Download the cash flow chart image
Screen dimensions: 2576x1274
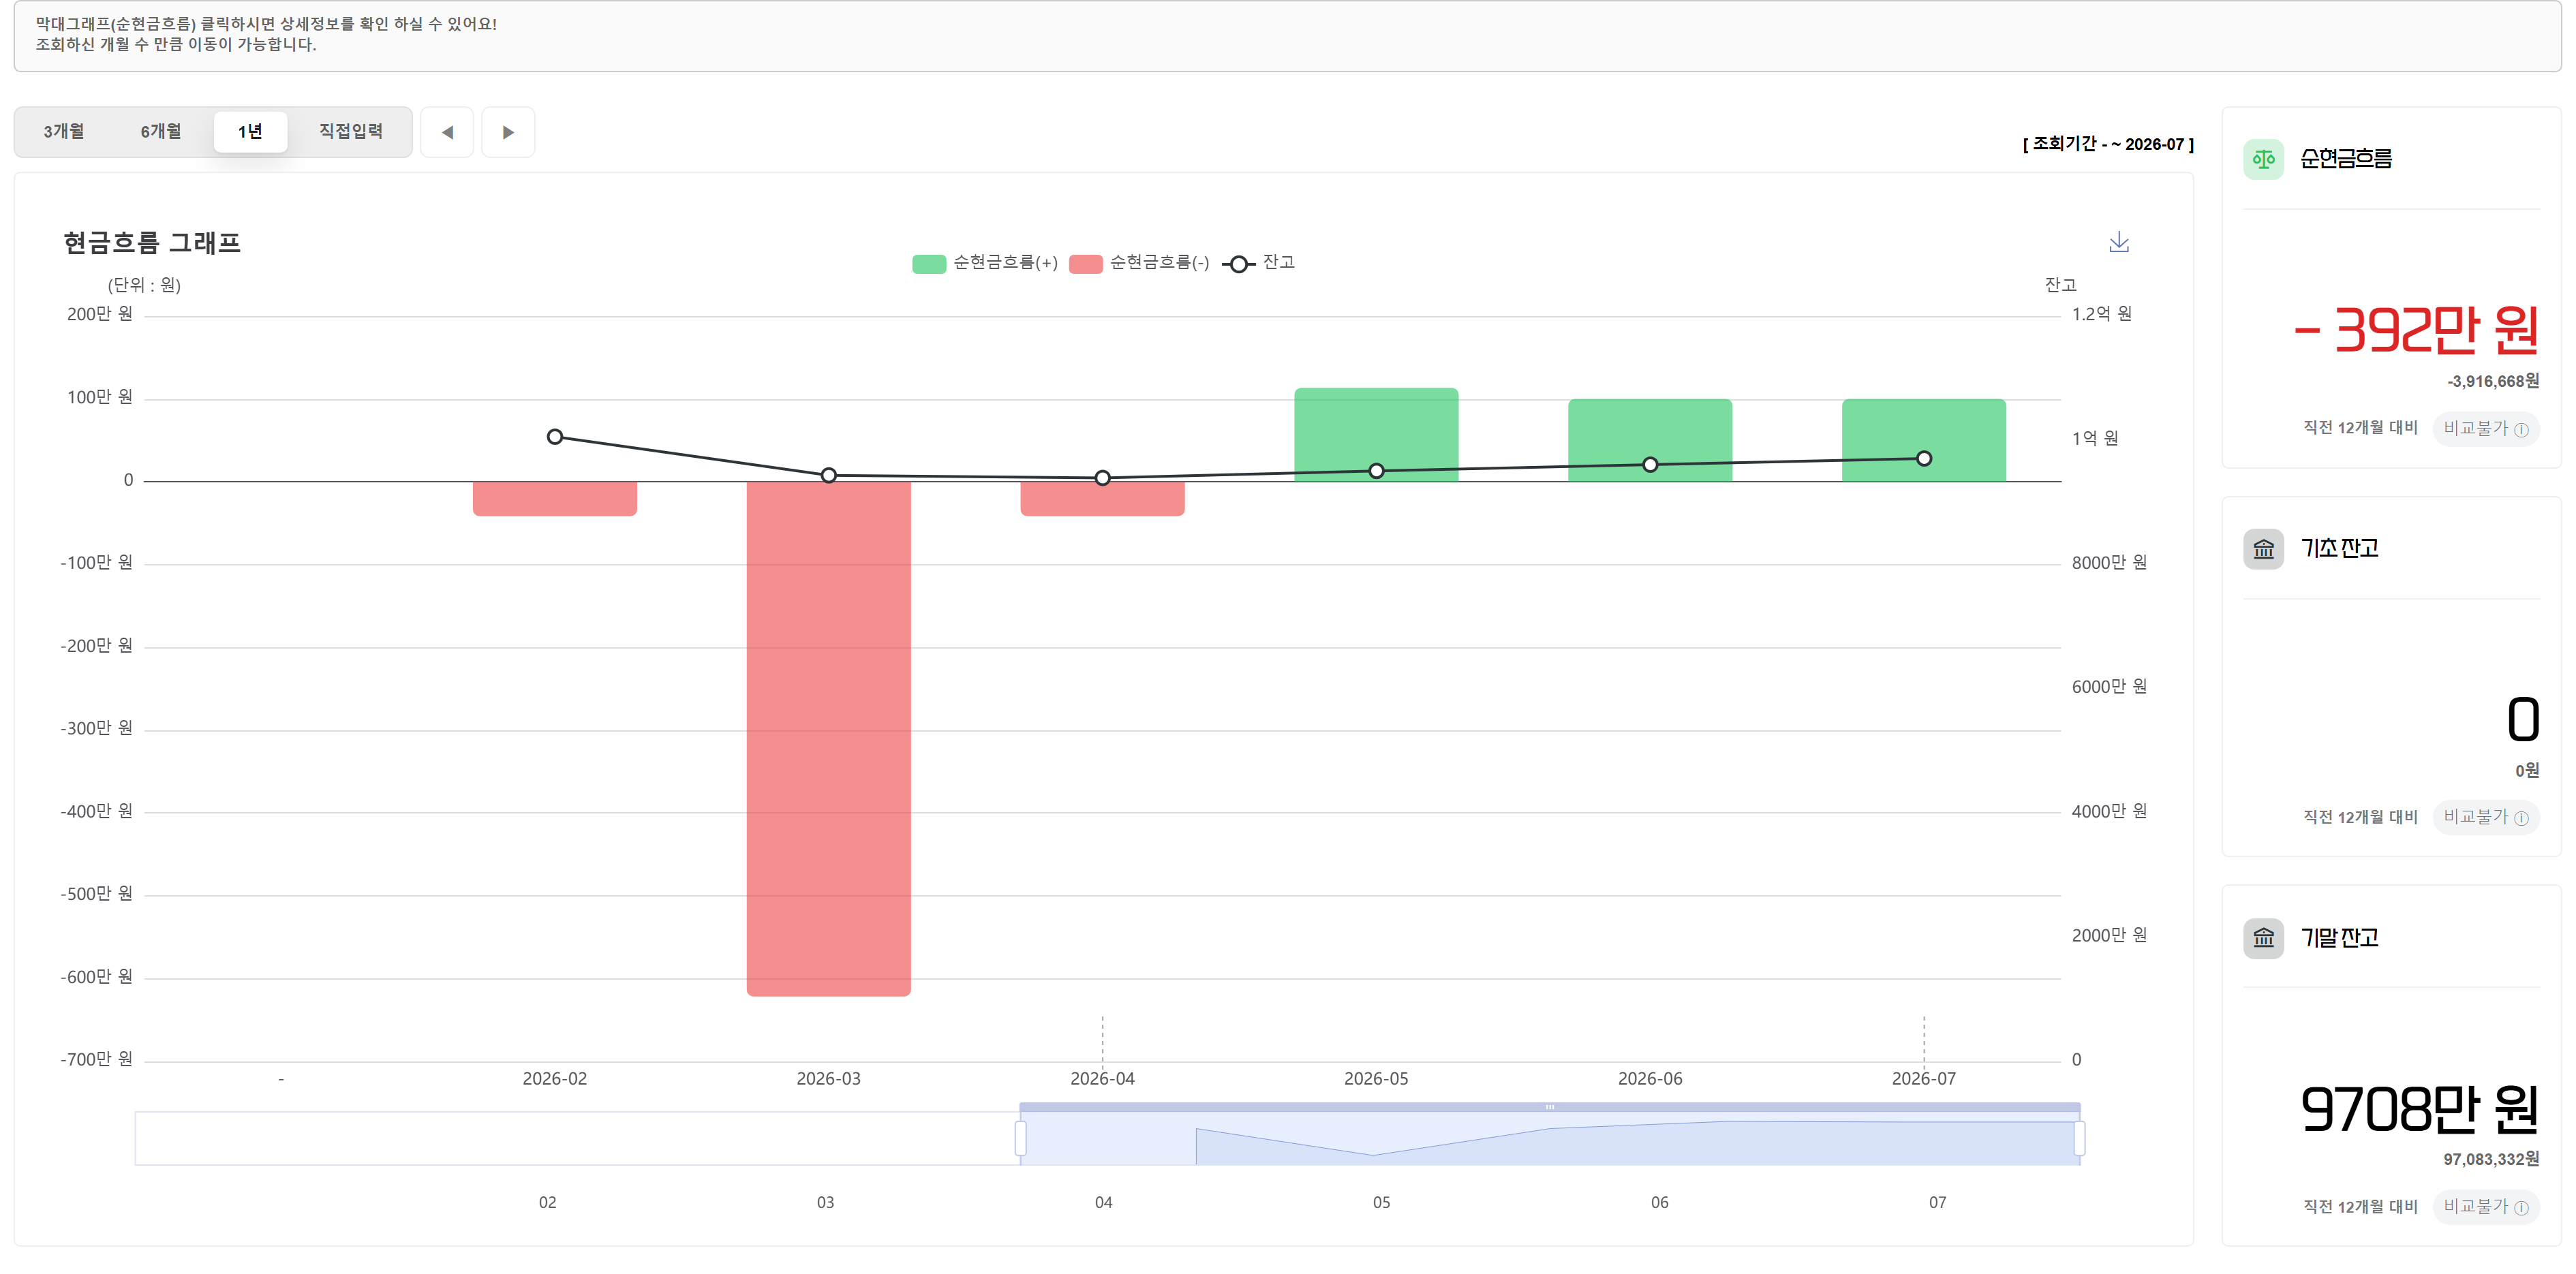click(x=2118, y=242)
